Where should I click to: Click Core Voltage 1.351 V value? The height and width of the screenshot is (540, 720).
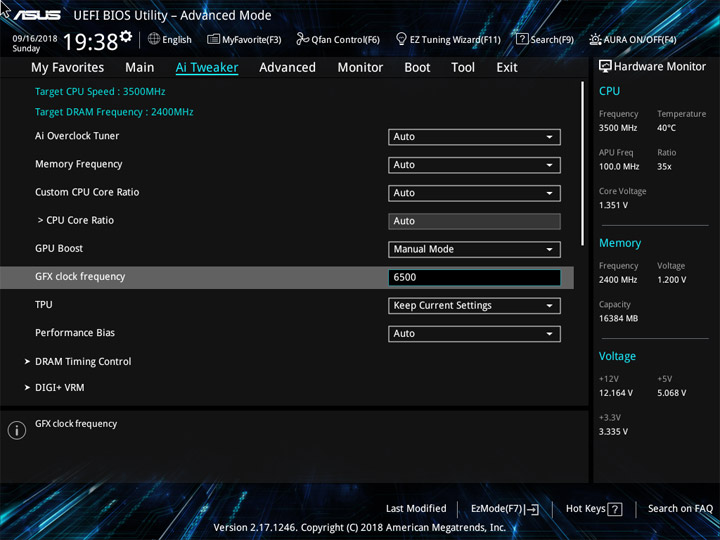coord(613,205)
